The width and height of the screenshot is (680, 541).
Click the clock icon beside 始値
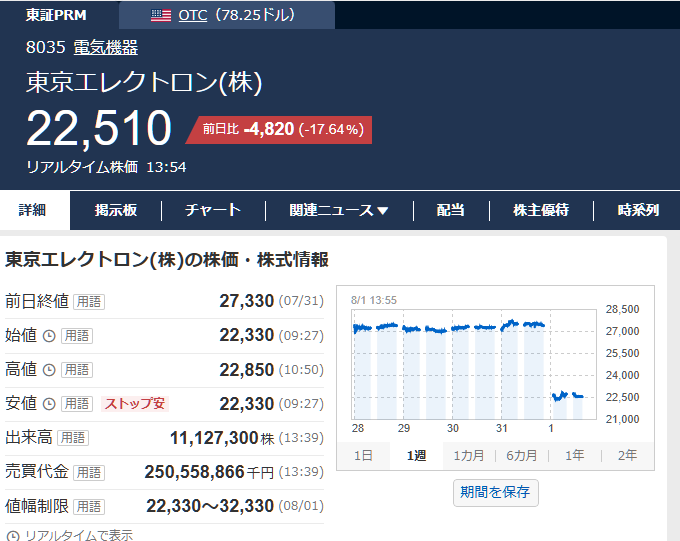tap(49, 336)
